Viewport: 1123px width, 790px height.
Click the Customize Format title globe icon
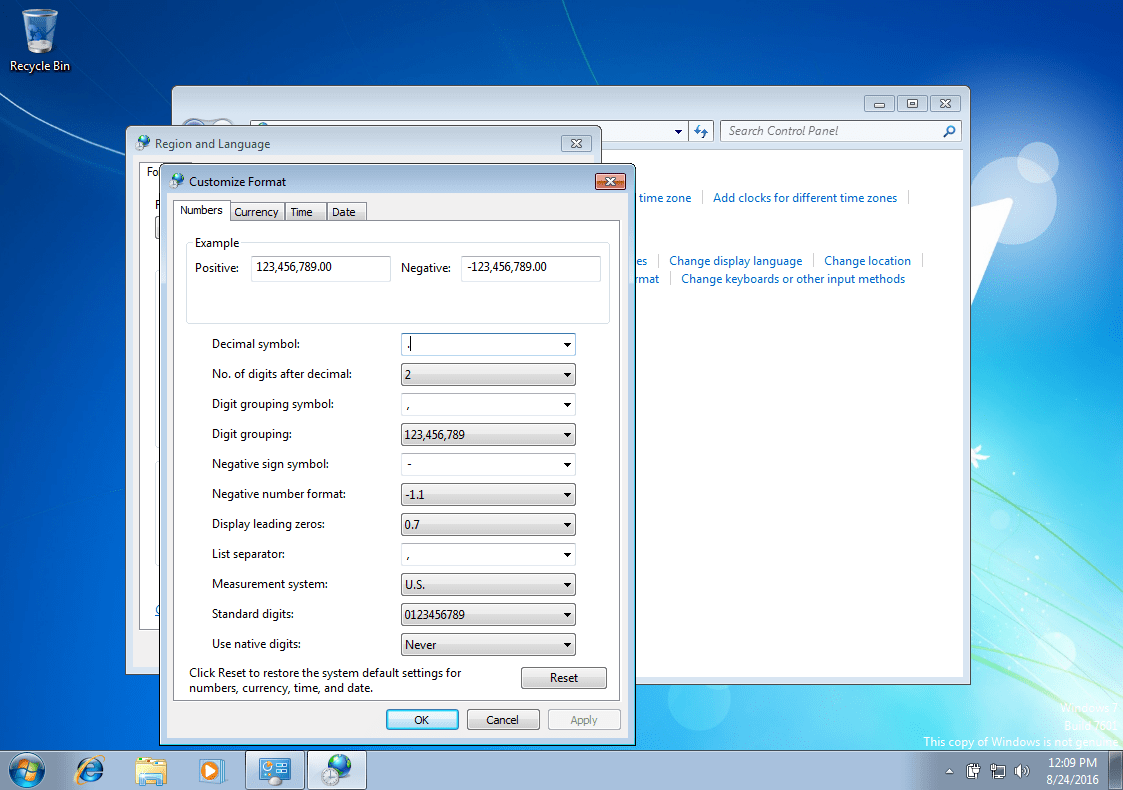pos(177,181)
